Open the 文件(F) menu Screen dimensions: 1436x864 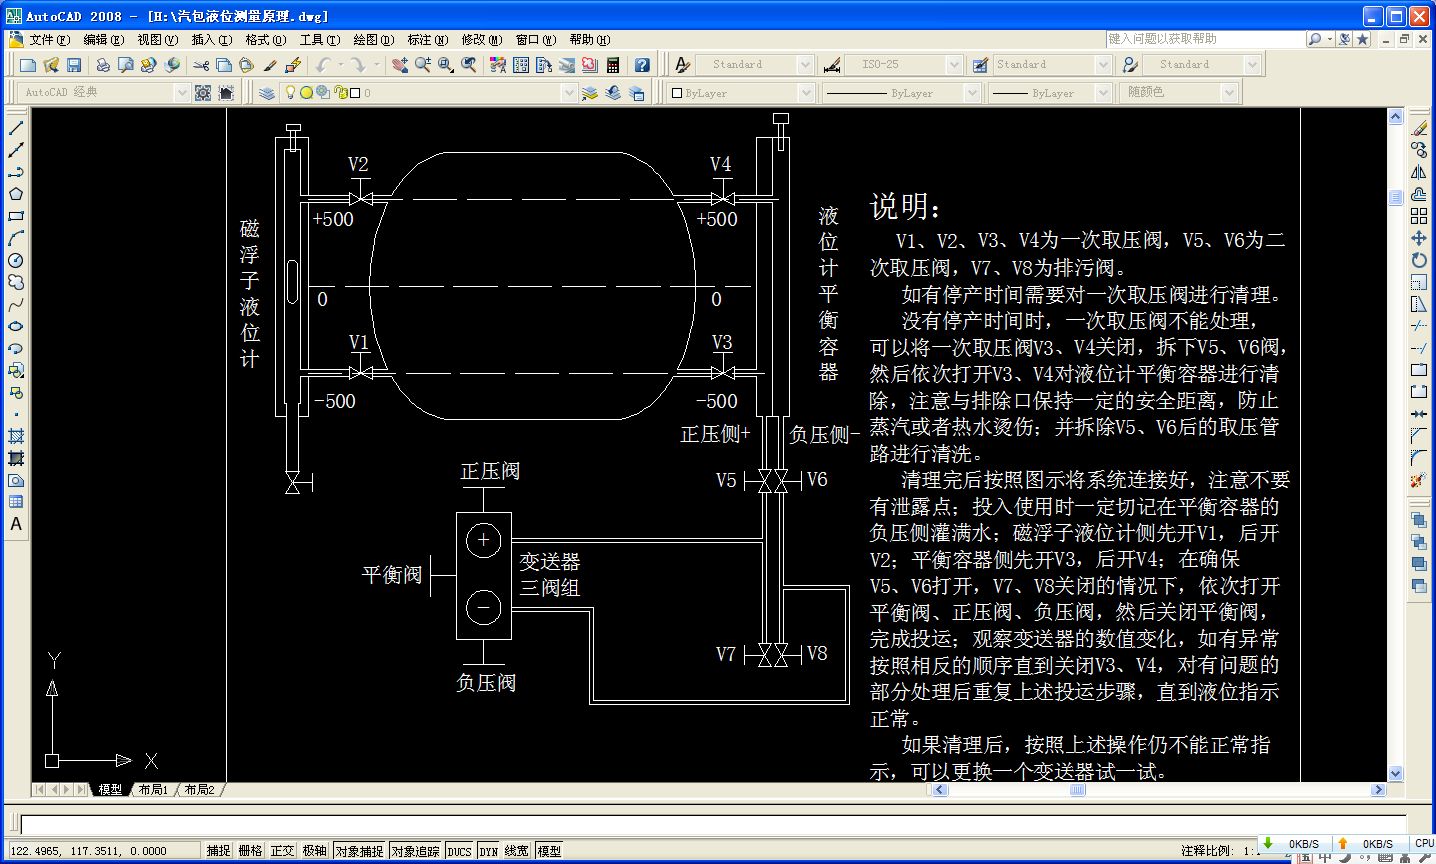(49, 40)
